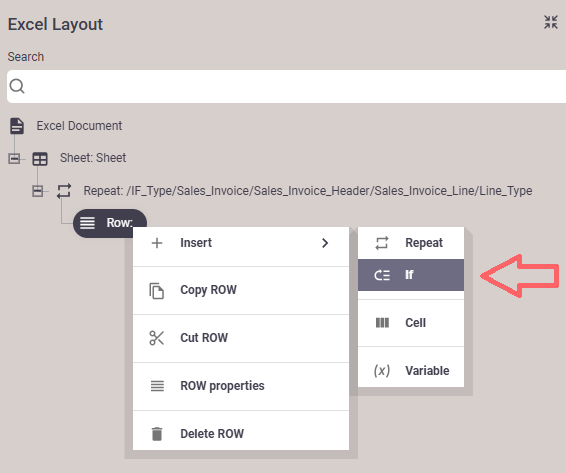Click the scissors icon for Cut ROW
This screenshot has width=566, height=473.
157,338
